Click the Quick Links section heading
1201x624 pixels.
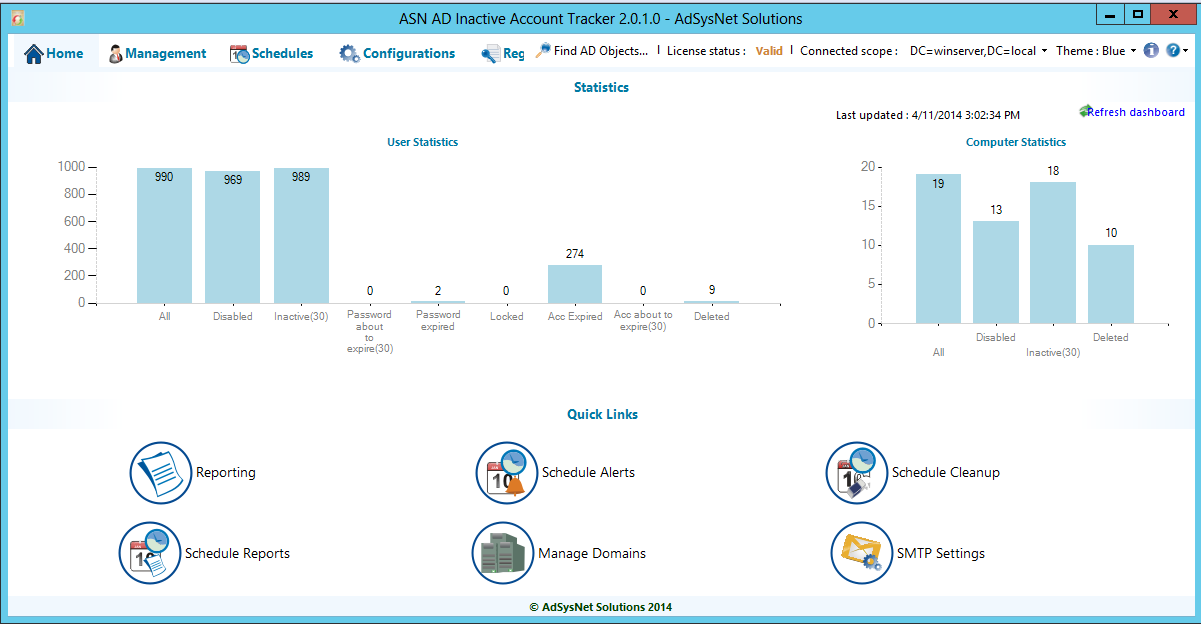point(602,414)
